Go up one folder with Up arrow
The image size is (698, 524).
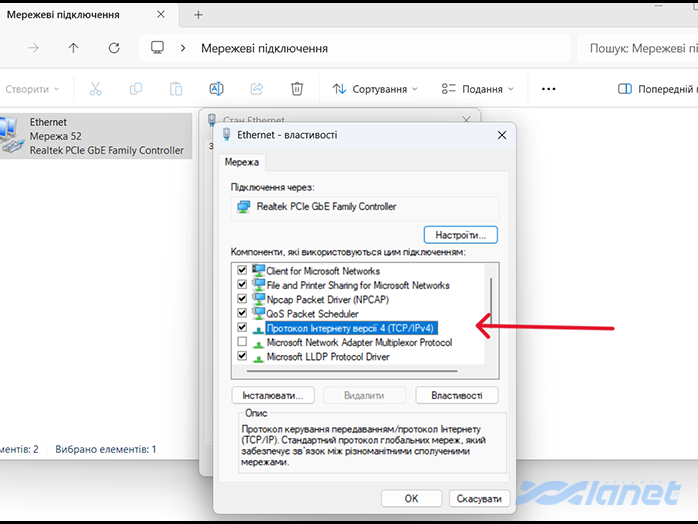click(73, 48)
